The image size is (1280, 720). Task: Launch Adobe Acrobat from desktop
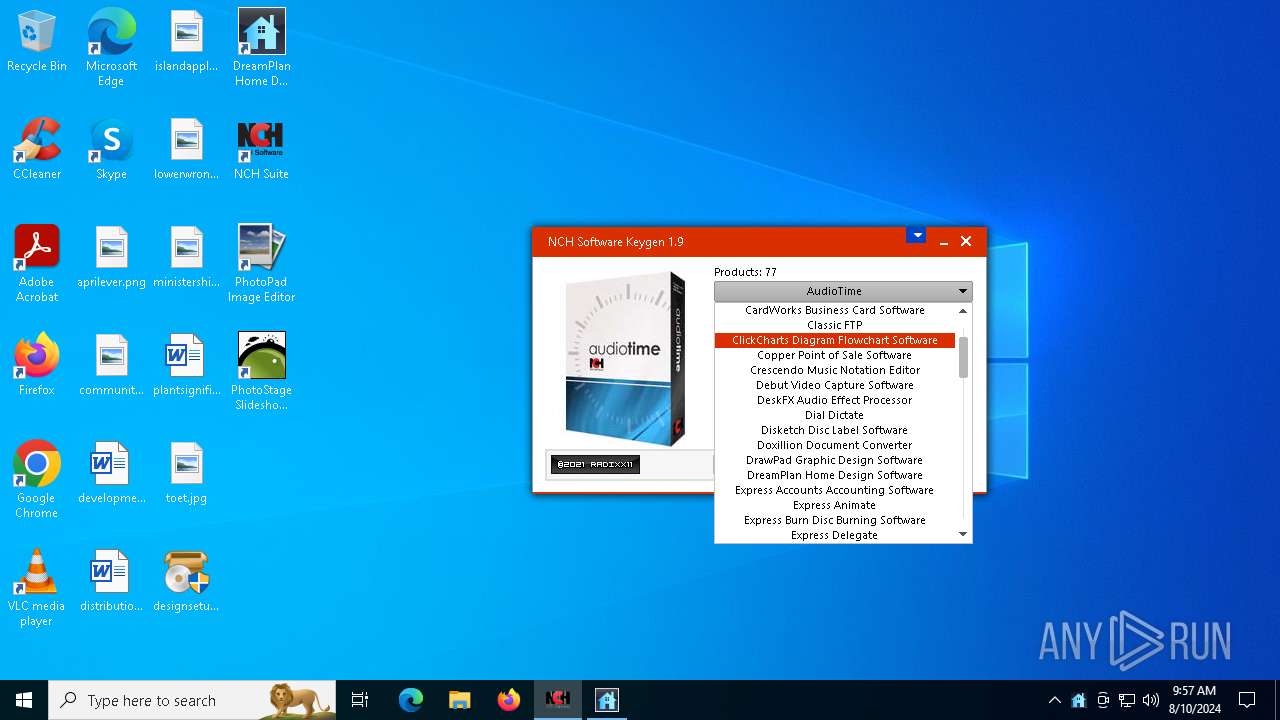tap(37, 264)
